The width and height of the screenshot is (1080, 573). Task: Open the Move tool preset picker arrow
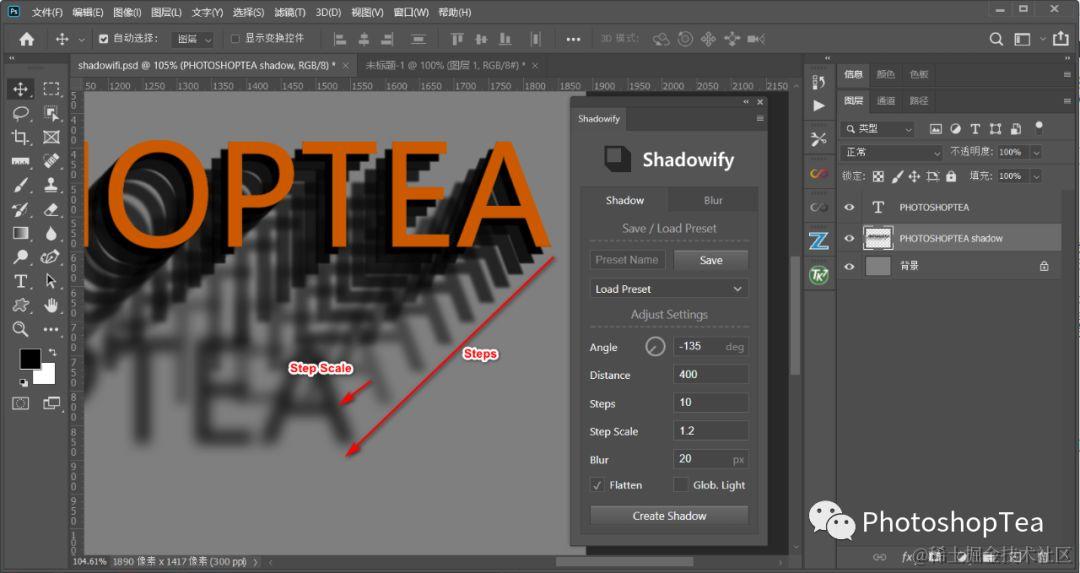(x=81, y=40)
